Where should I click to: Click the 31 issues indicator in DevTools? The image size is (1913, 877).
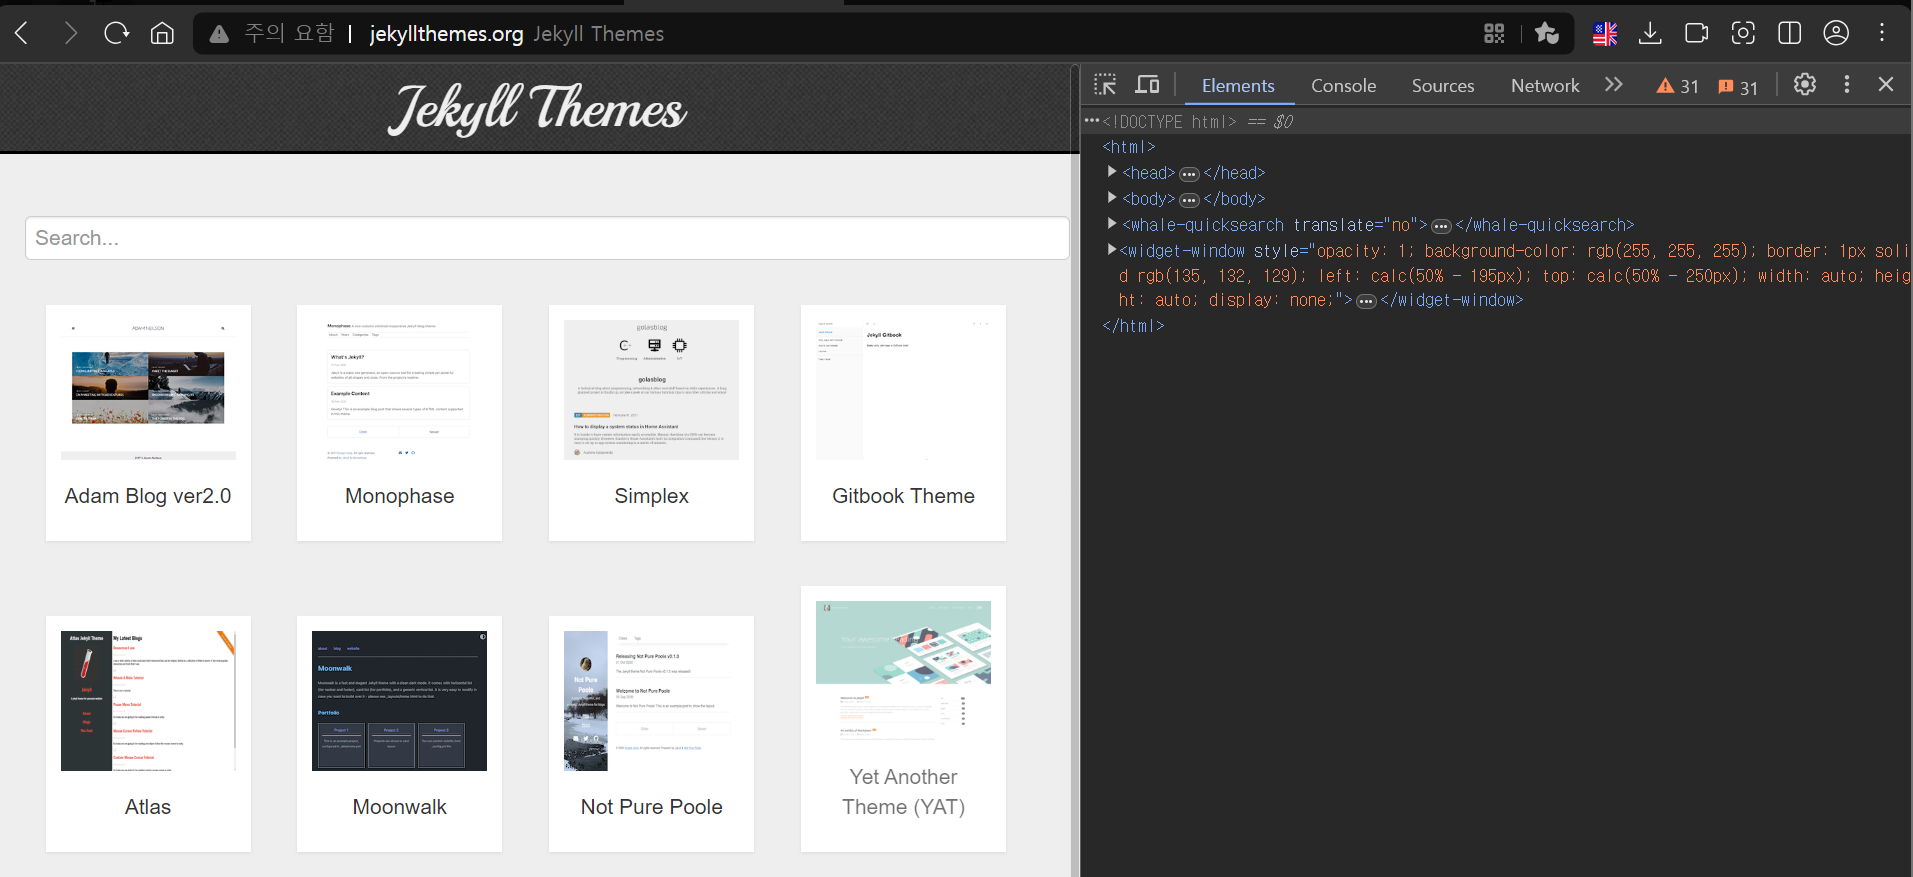point(1738,87)
